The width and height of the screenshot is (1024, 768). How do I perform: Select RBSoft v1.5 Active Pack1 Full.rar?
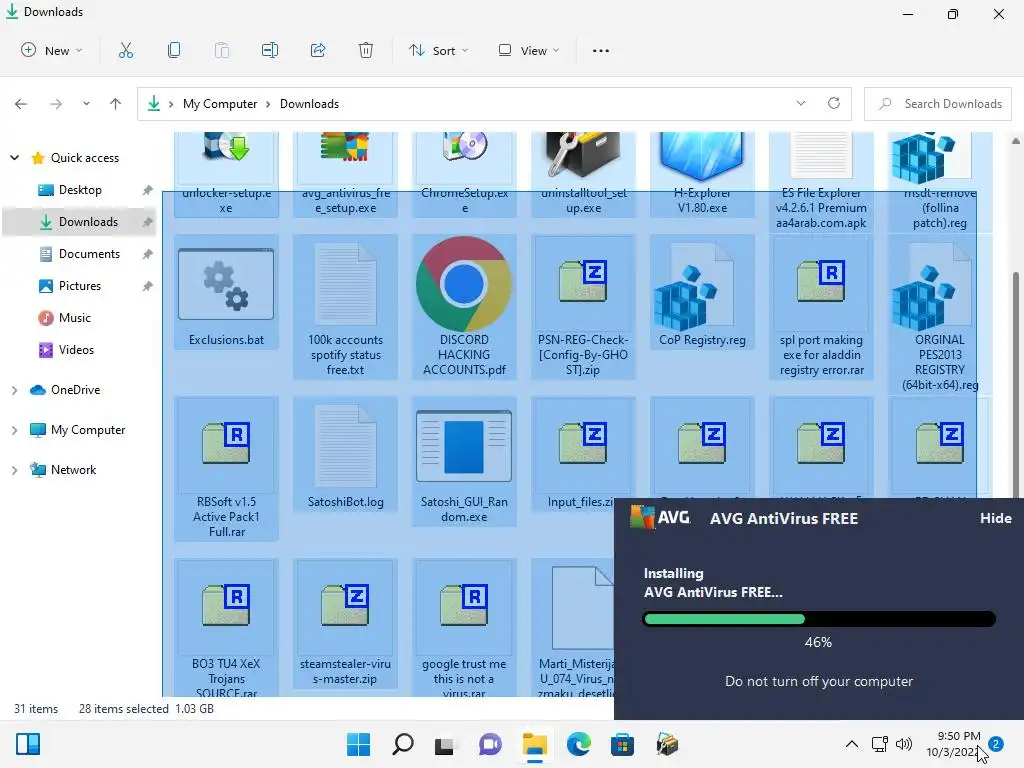point(227,469)
